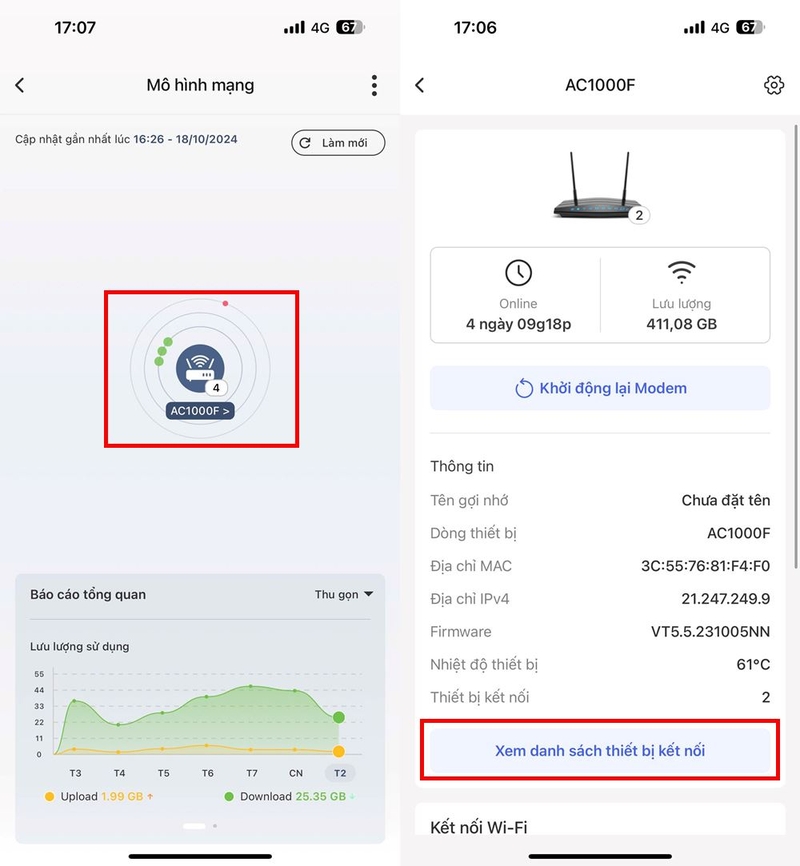Tap Báo cáo tổng quan heading
Viewport: 800px width, 866px height.
point(88,595)
